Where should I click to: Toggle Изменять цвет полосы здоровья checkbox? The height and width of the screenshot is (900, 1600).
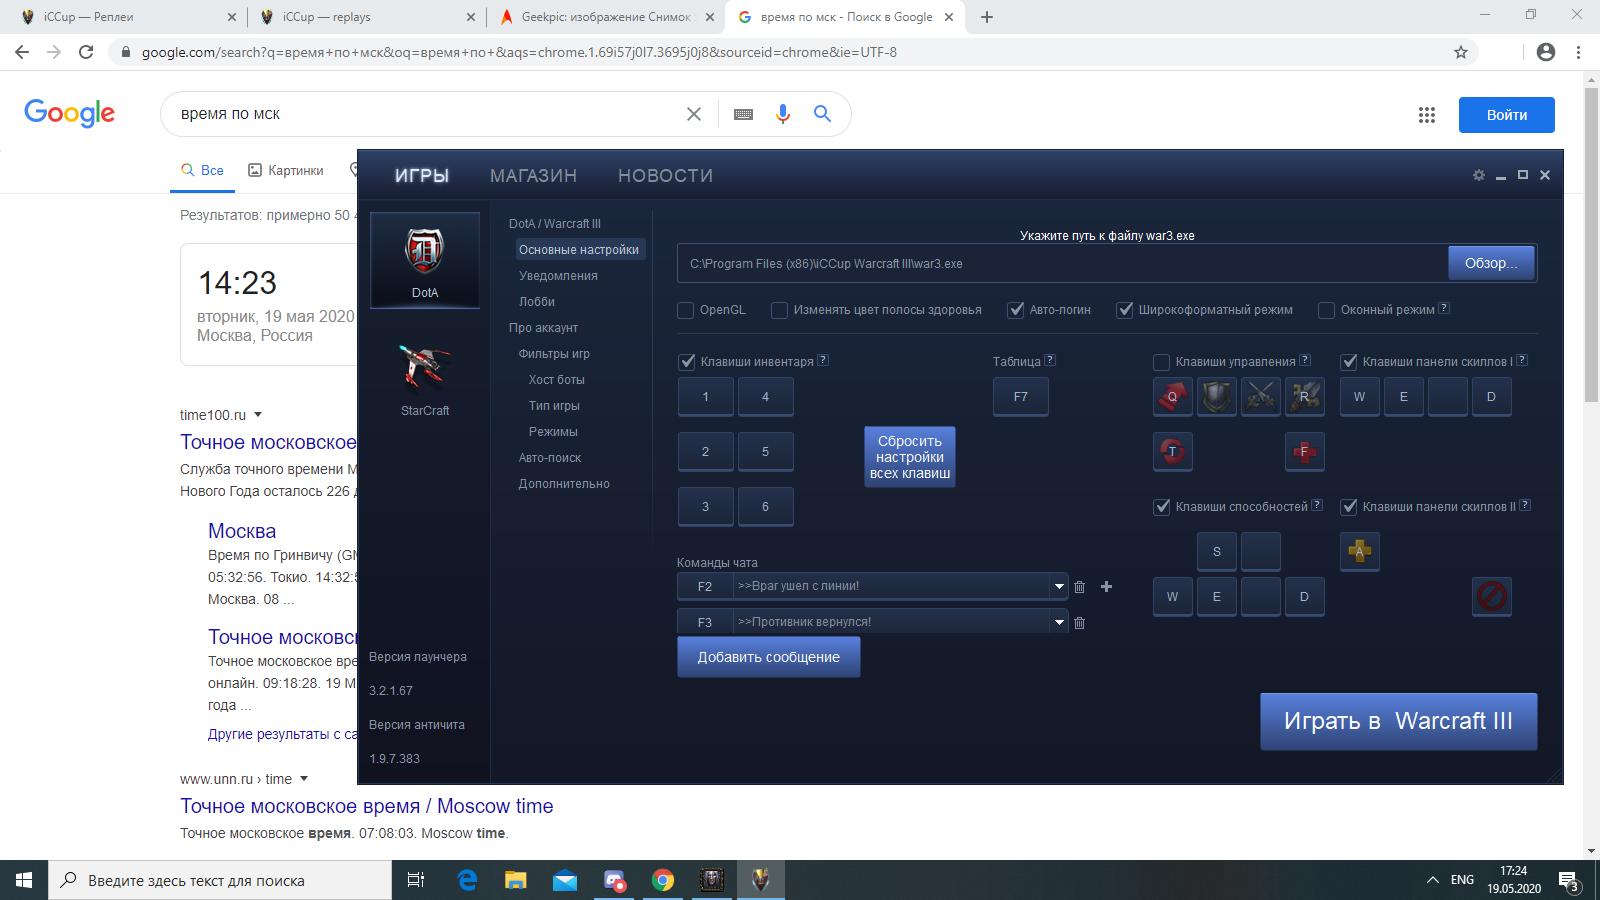(779, 310)
